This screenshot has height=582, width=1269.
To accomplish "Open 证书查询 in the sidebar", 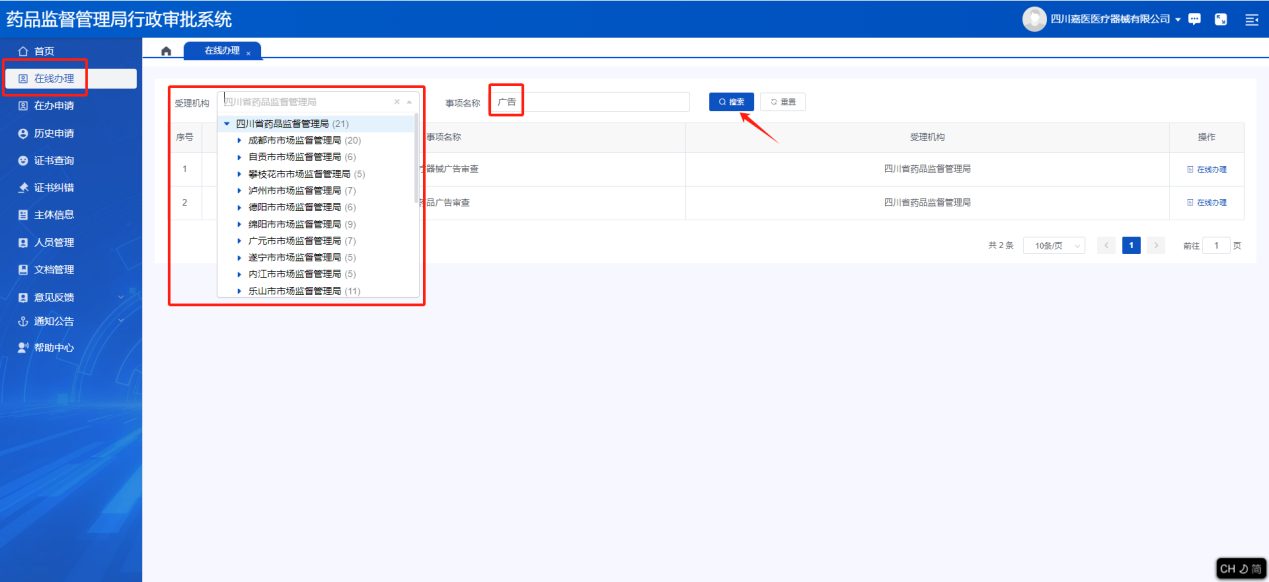I will pos(53,160).
